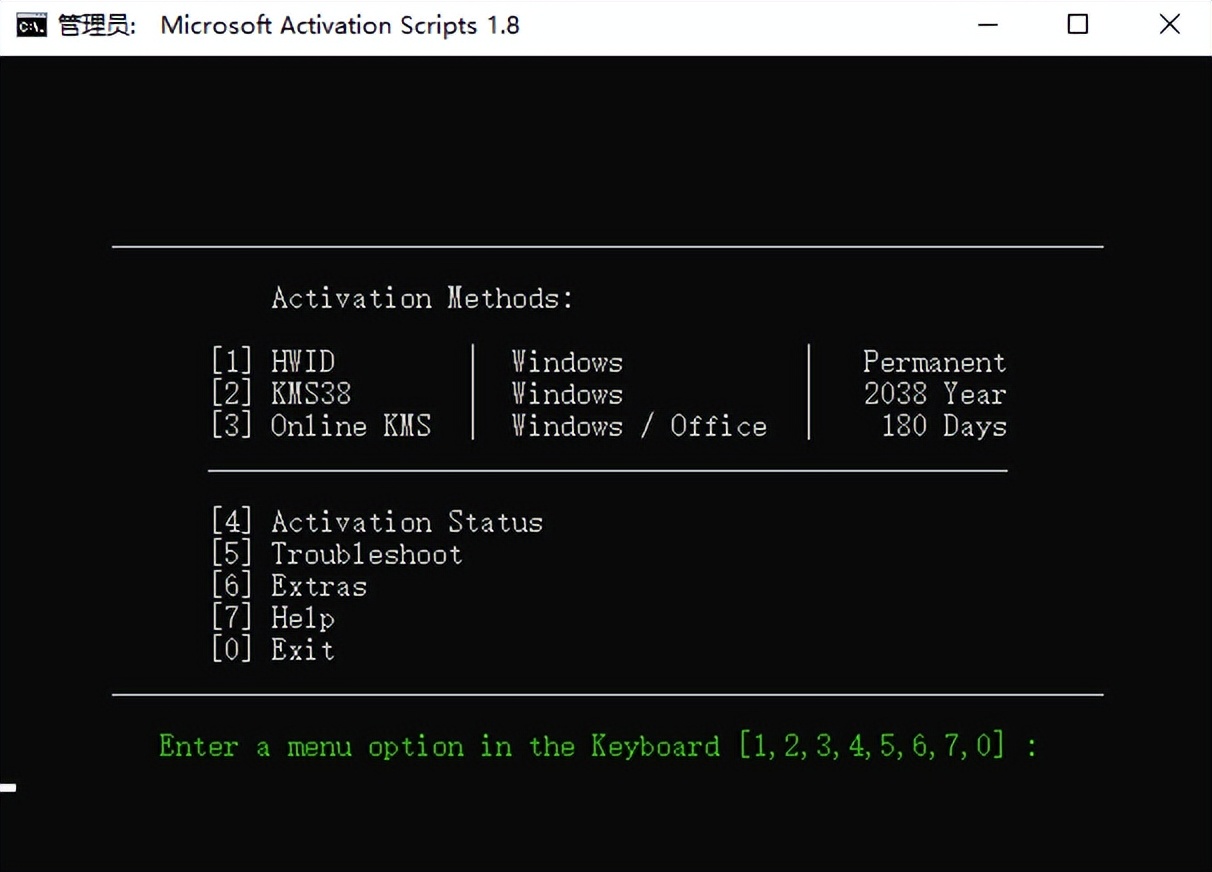Screen dimensions: 1212x872
Task: Open the Help option
Action: (x=302, y=618)
